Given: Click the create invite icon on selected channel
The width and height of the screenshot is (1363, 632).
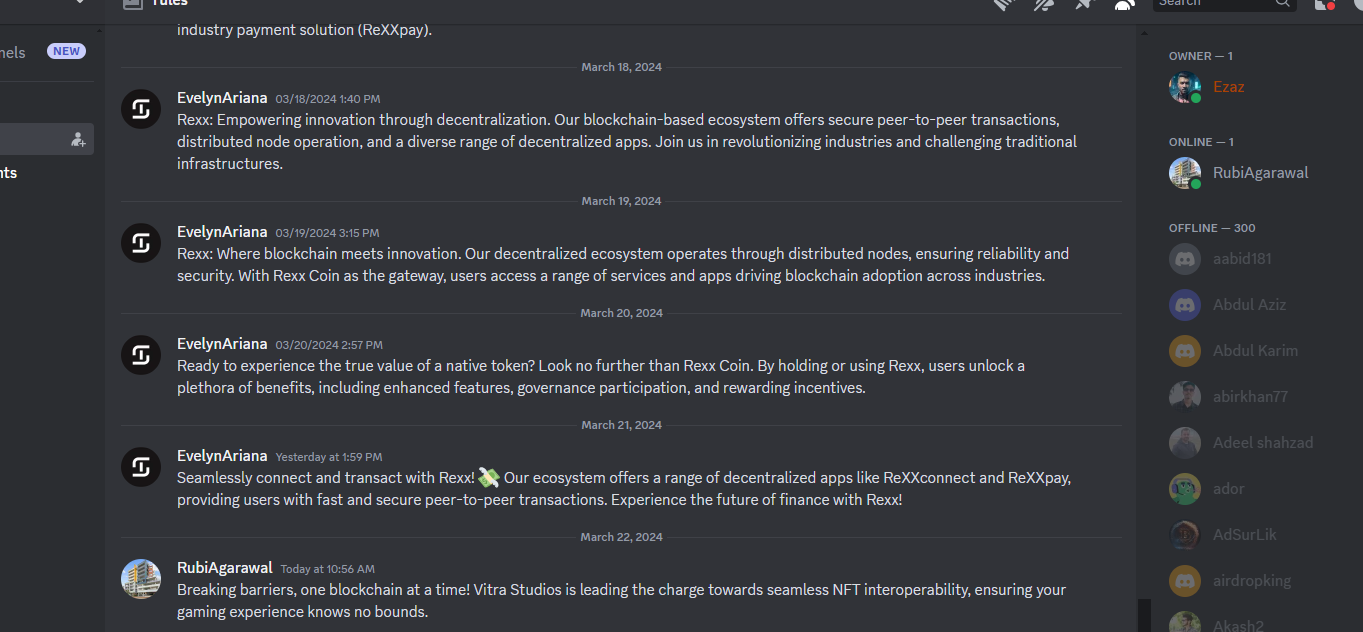Looking at the screenshot, I should 78,139.
